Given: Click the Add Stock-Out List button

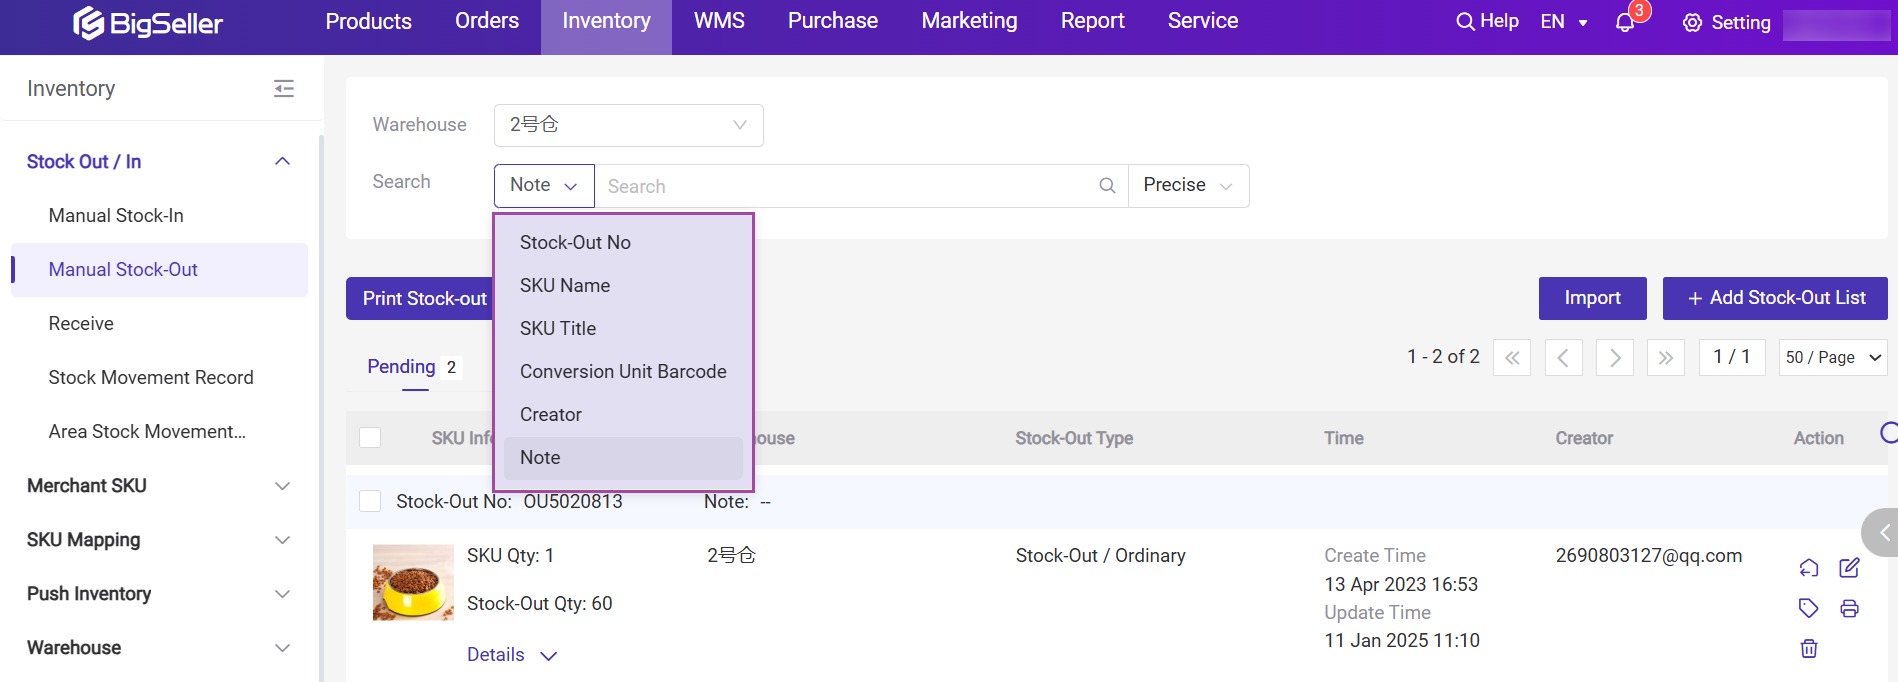Looking at the screenshot, I should pos(1775,298).
